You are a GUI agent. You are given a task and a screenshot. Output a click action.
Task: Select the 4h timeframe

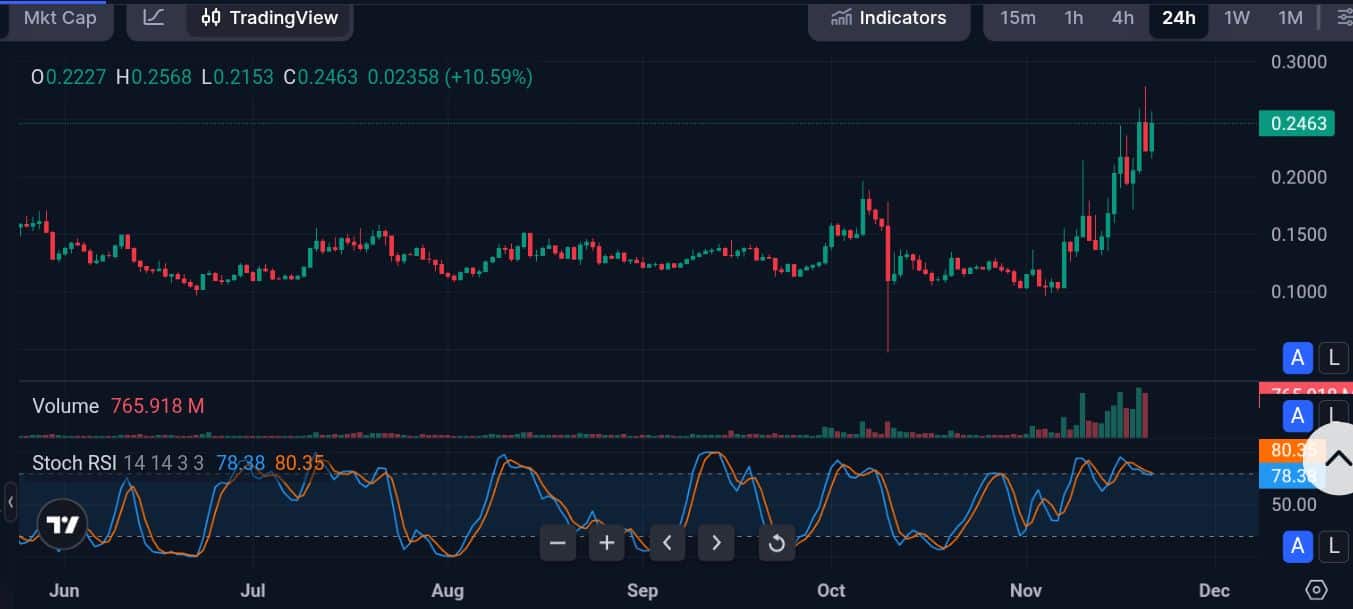(1122, 17)
